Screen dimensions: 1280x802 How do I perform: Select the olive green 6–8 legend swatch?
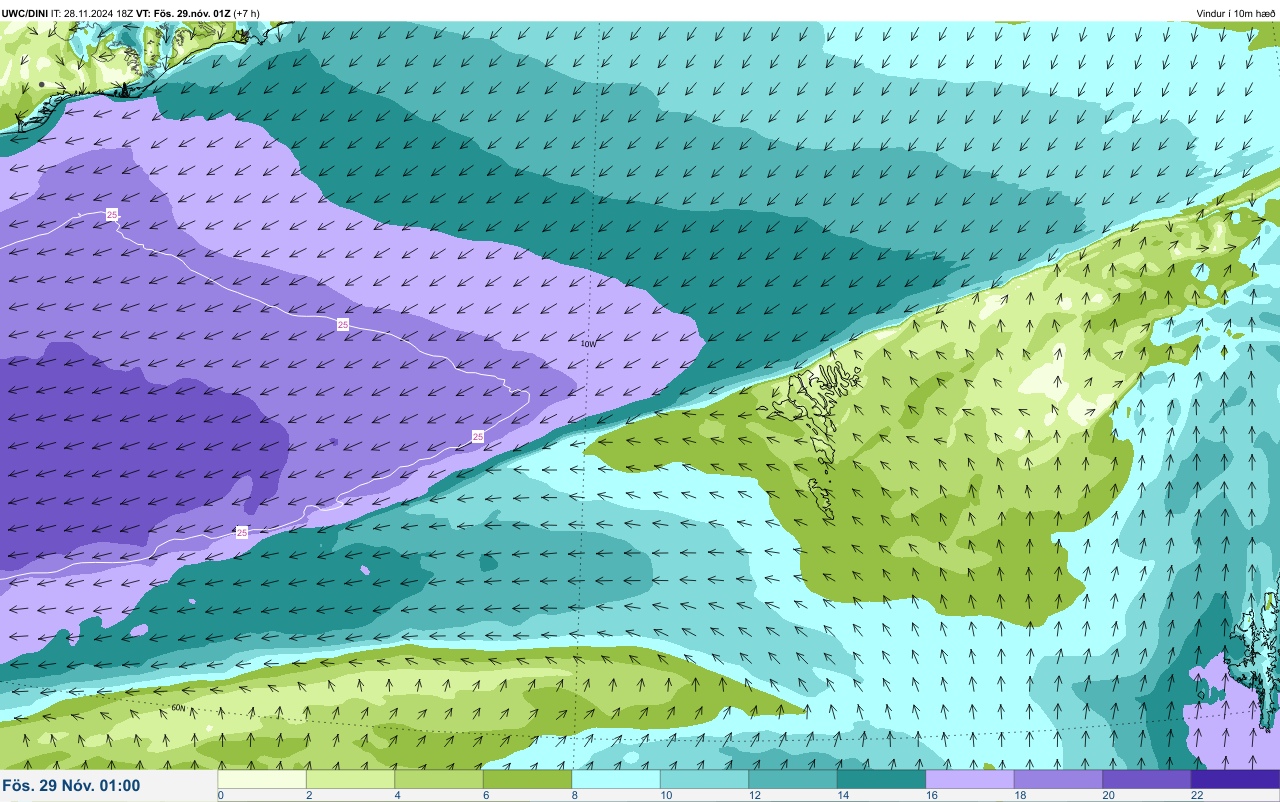coord(527,778)
